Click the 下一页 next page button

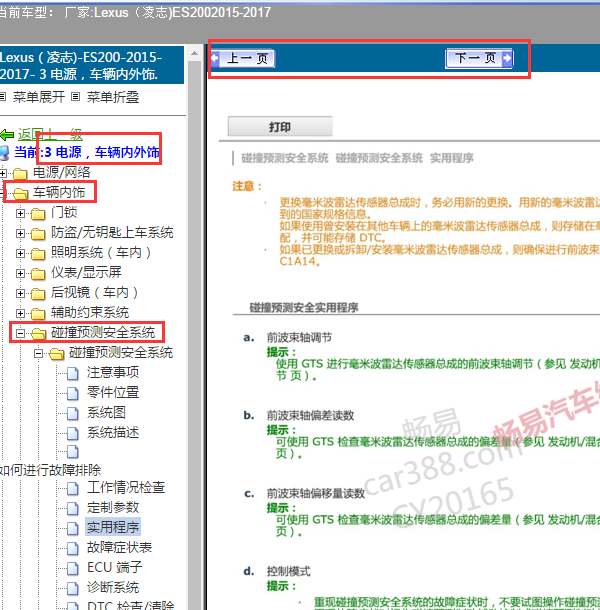pos(479,59)
